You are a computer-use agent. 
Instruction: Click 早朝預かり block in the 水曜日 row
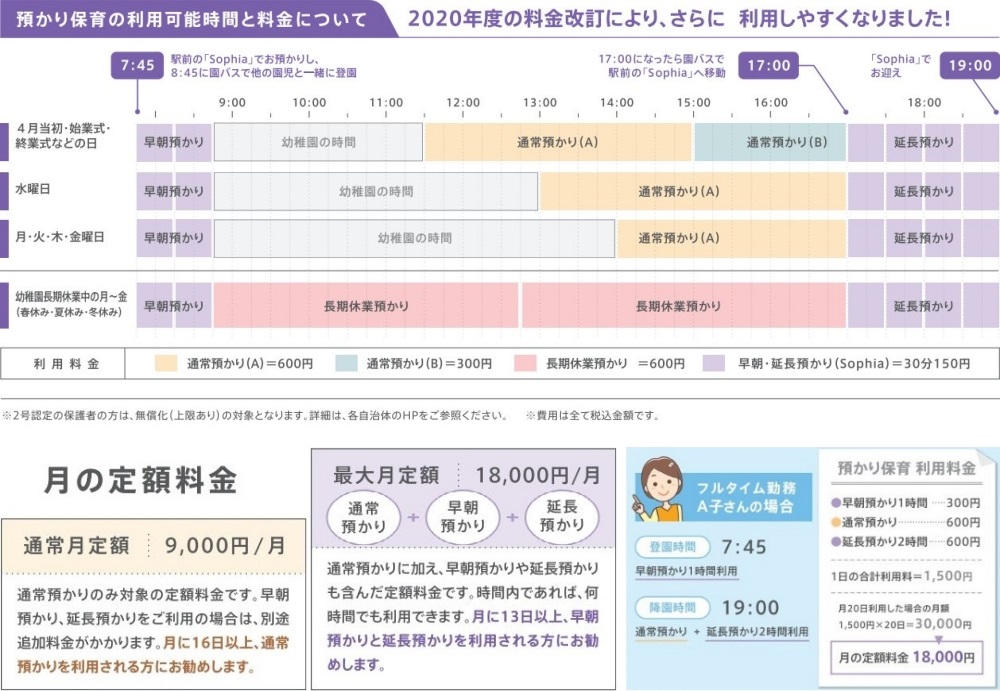(x=173, y=191)
